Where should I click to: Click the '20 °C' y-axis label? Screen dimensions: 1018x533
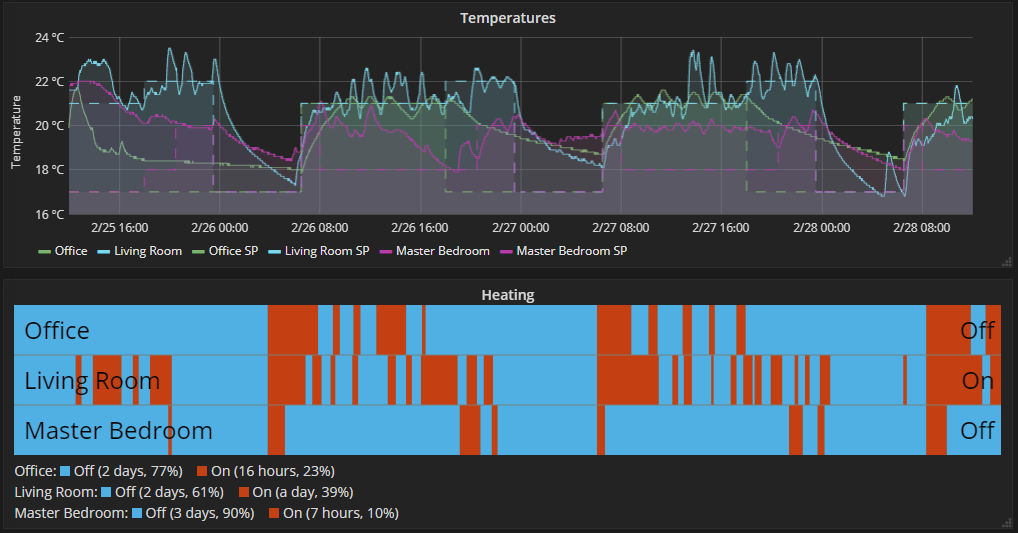(49, 126)
